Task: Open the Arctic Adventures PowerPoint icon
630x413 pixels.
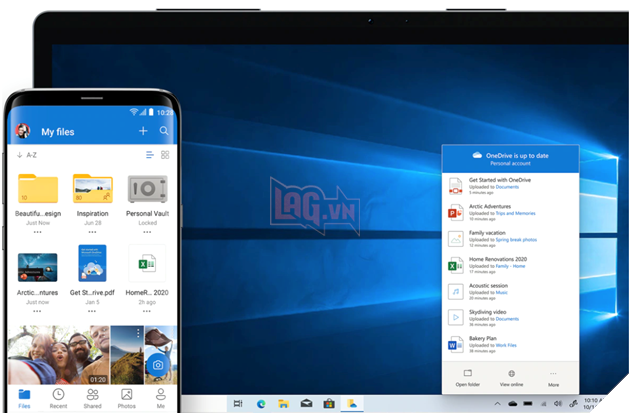Action: click(456, 213)
